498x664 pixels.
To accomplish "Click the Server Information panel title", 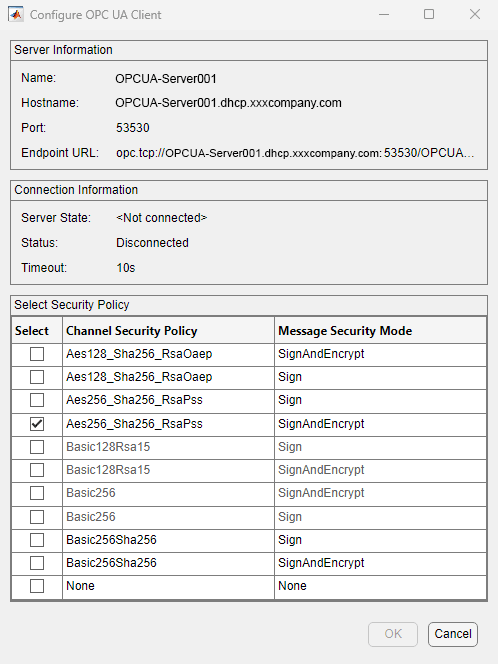I will pyautogui.click(x=64, y=50).
